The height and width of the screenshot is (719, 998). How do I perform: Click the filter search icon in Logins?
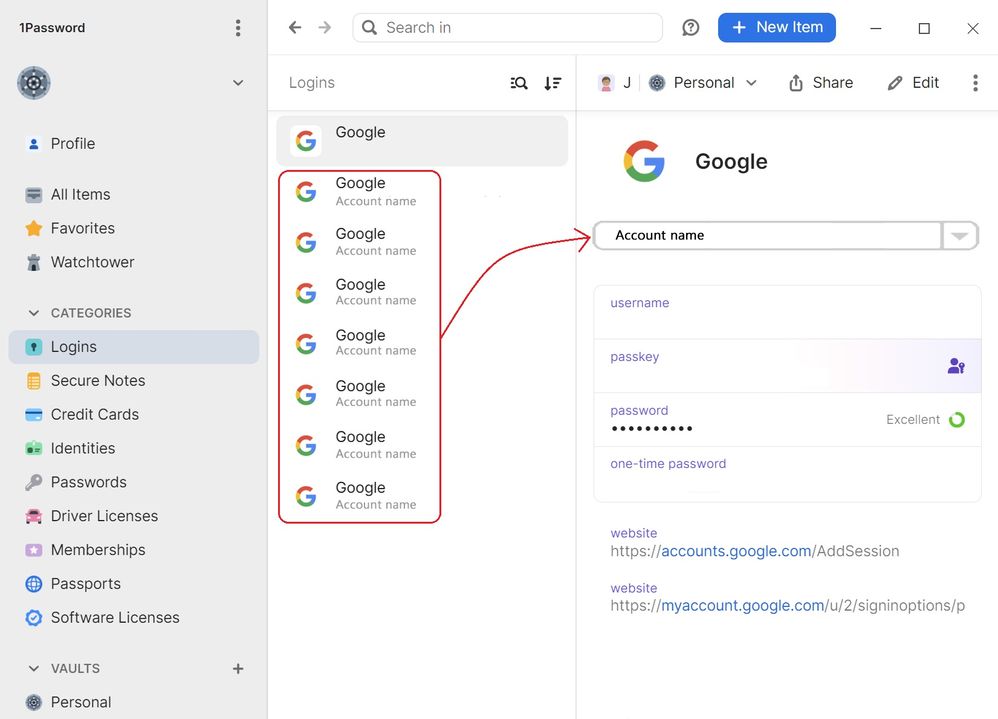tap(519, 83)
